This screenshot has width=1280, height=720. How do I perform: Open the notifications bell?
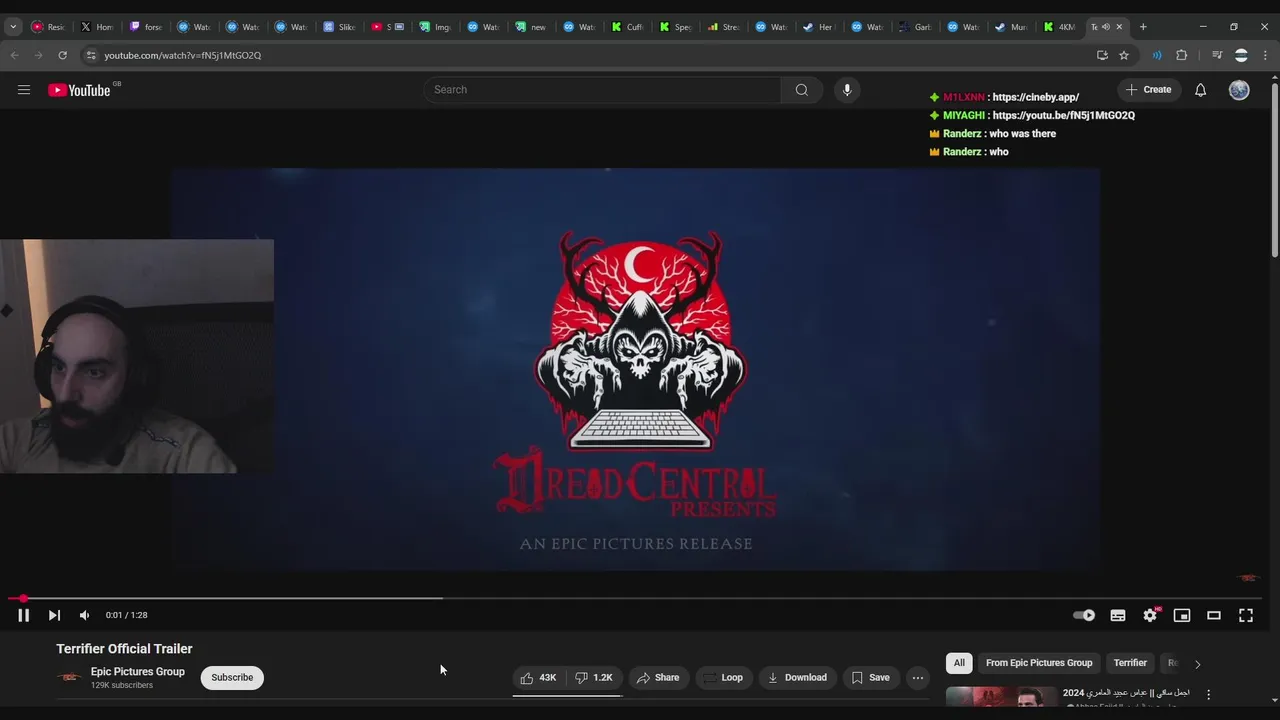(1201, 90)
